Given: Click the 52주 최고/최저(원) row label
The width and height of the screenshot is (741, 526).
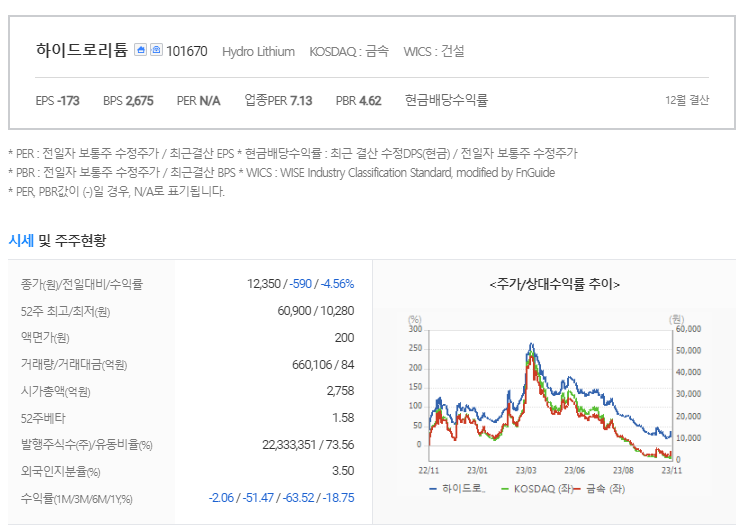Looking at the screenshot, I should [x=65, y=311].
